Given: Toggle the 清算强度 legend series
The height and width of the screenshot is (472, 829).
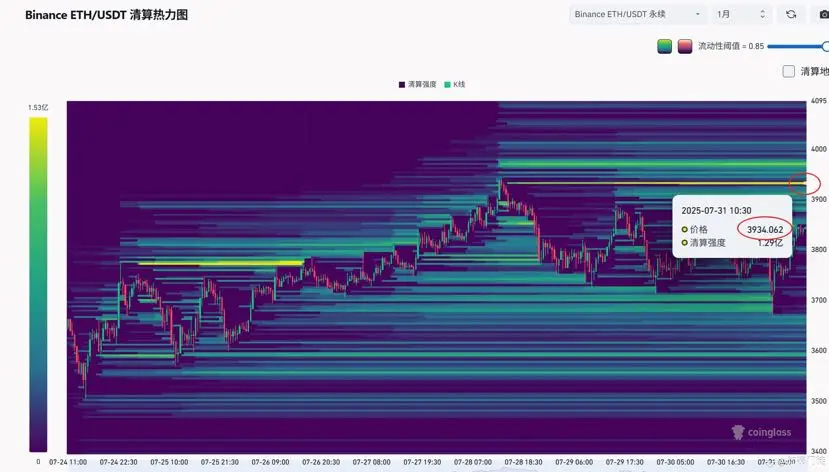Looking at the screenshot, I should (x=417, y=85).
